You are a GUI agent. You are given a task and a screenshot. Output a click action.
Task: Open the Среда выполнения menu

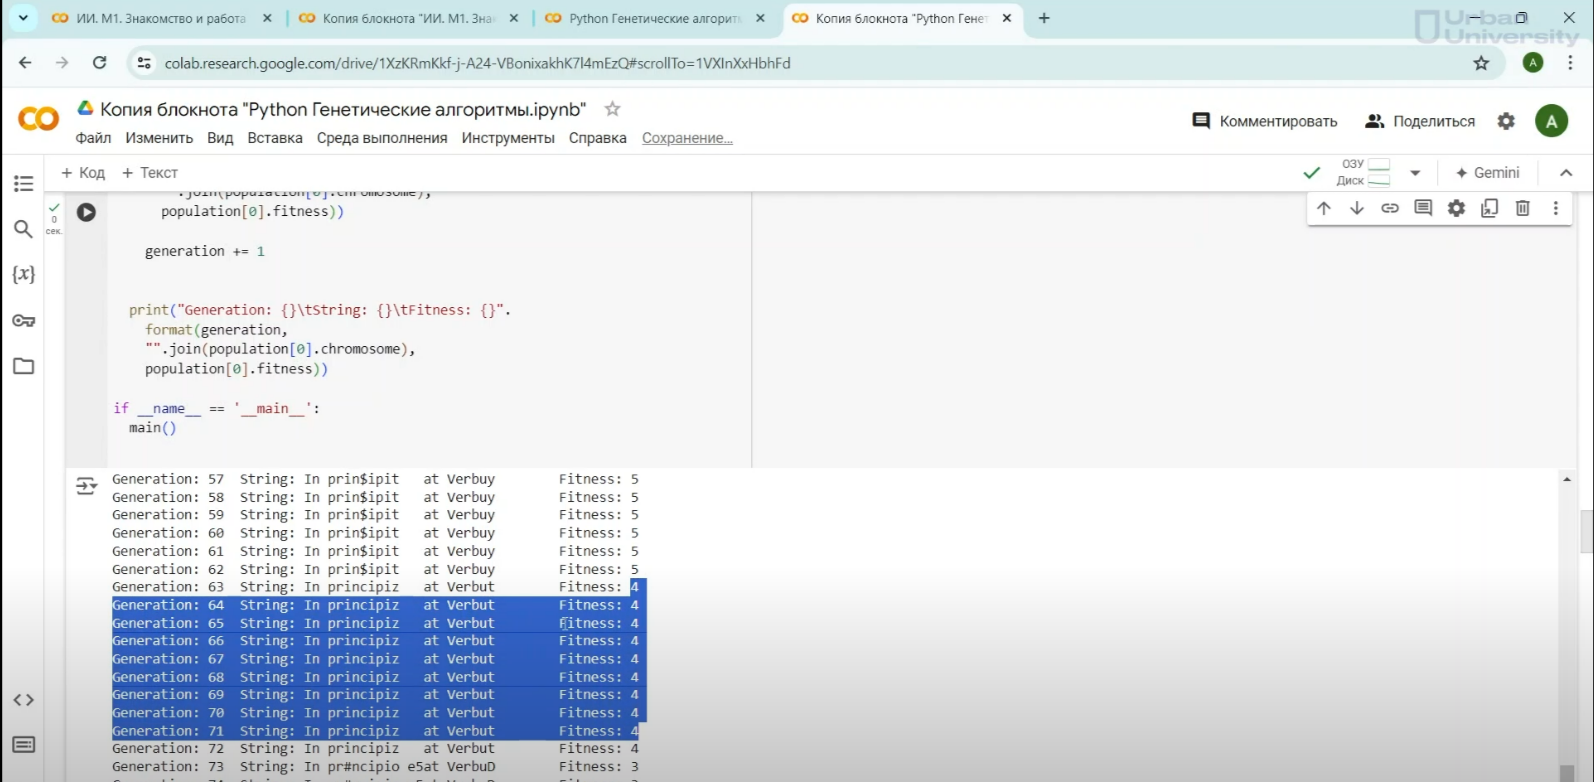382,138
